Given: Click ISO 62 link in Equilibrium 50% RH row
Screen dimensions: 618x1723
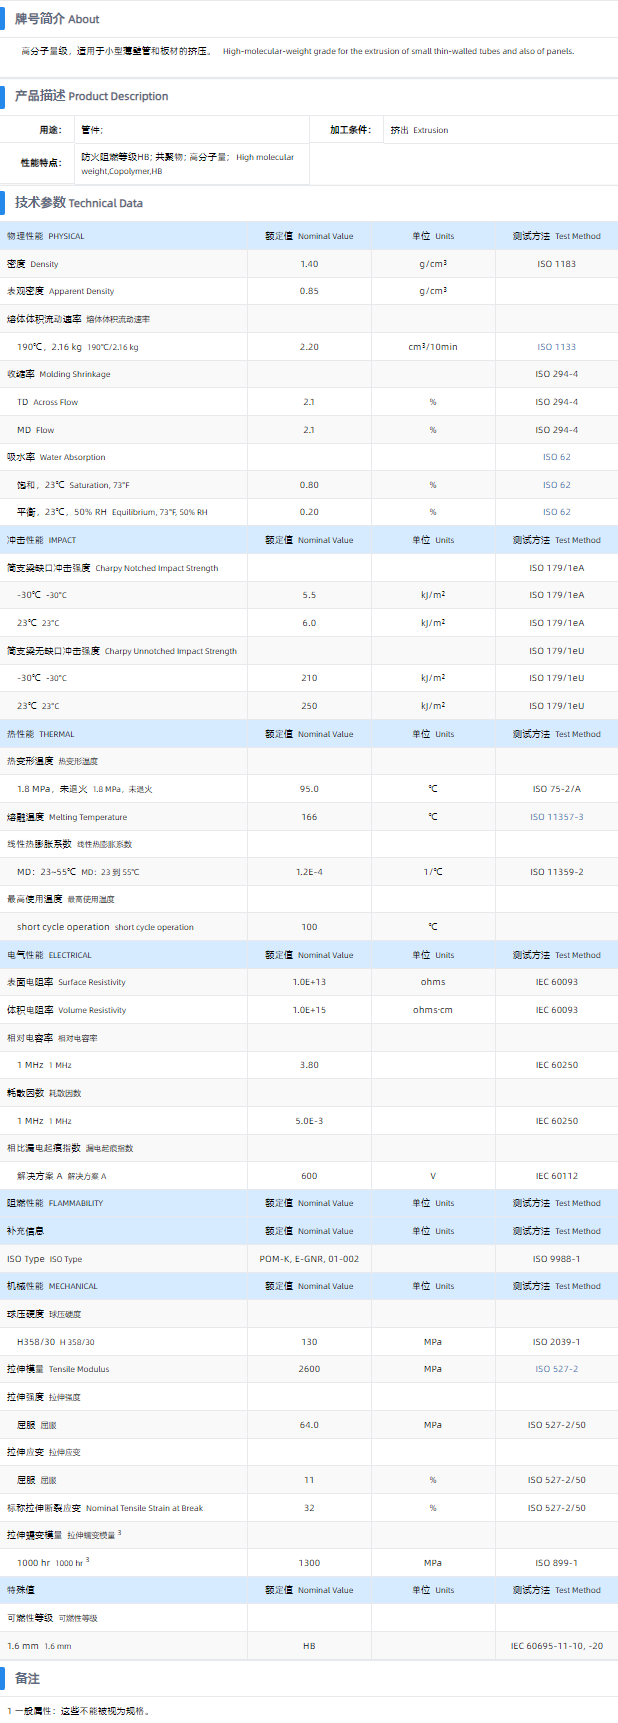Looking at the screenshot, I should [x=556, y=512].
